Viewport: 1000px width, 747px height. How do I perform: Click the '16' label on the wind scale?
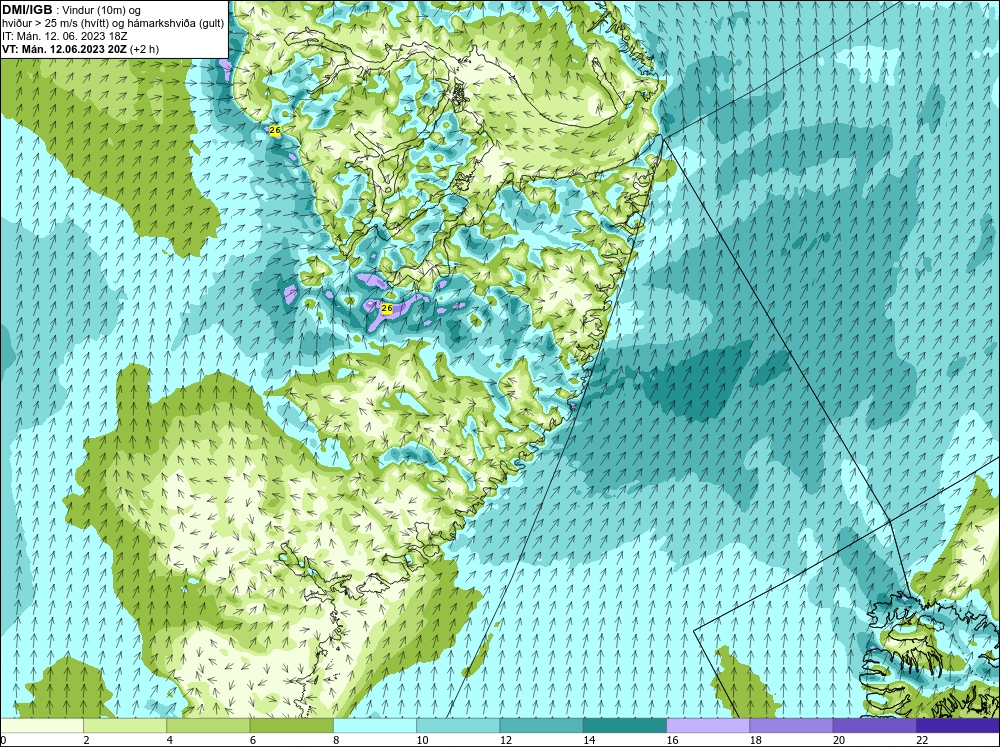pyautogui.click(x=672, y=740)
